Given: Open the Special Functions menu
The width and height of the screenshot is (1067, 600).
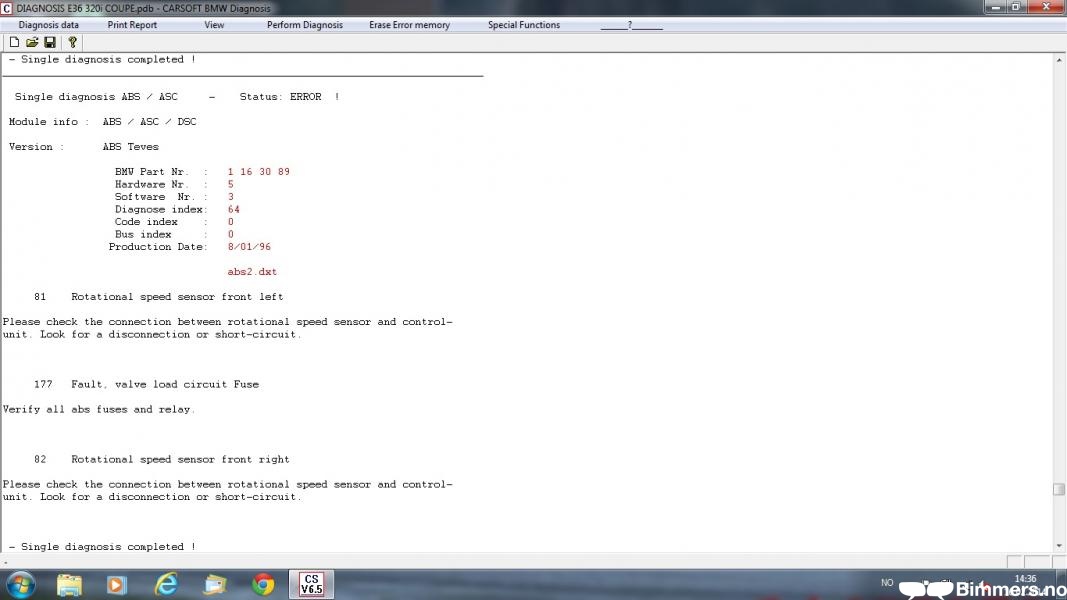Looking at the screenshot, I should pyautogui.click(x=524, y=24).
